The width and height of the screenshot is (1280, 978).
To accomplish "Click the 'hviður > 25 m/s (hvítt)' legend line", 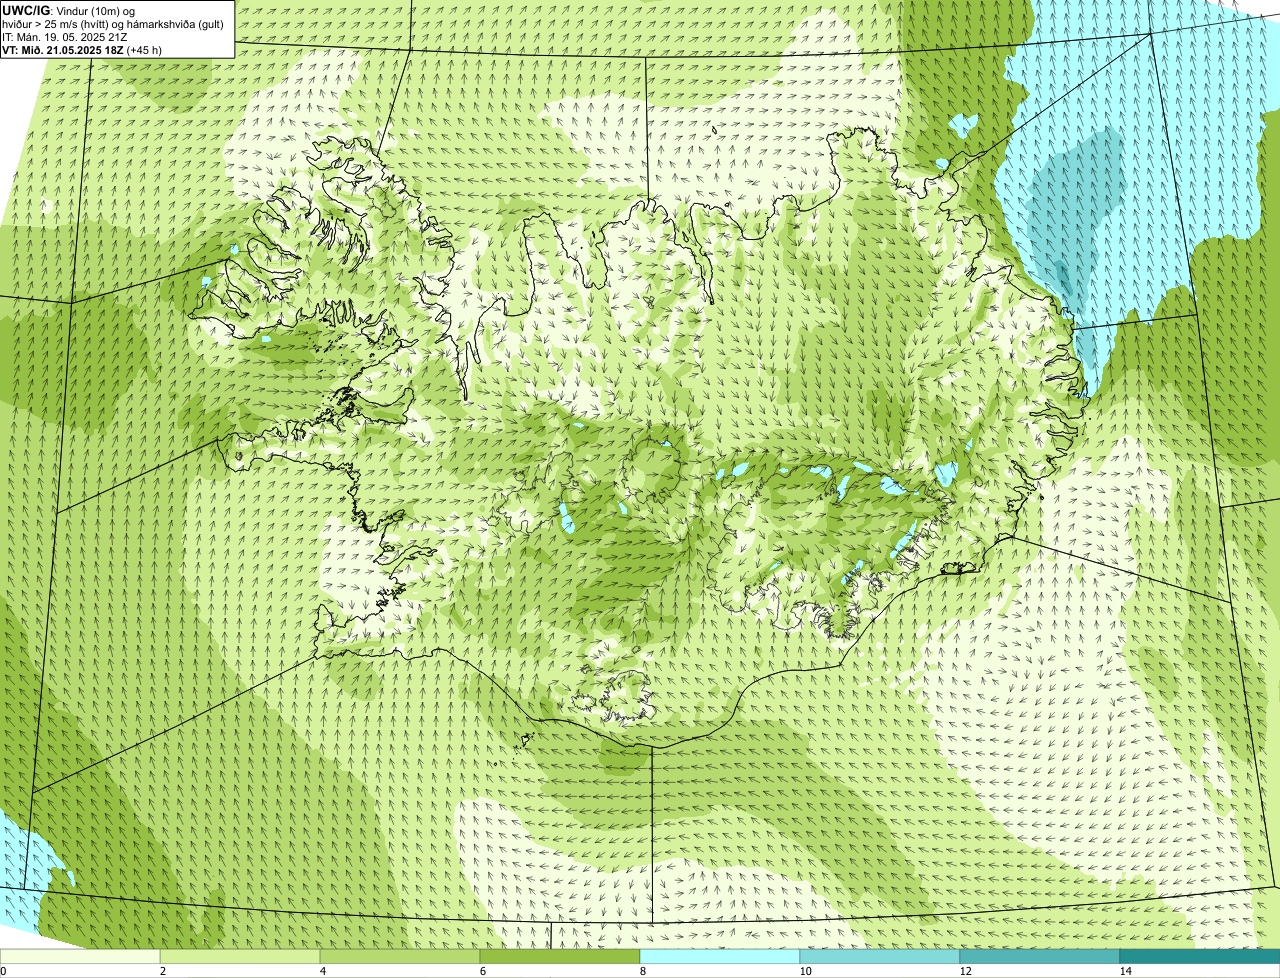I will click(112, 24).
